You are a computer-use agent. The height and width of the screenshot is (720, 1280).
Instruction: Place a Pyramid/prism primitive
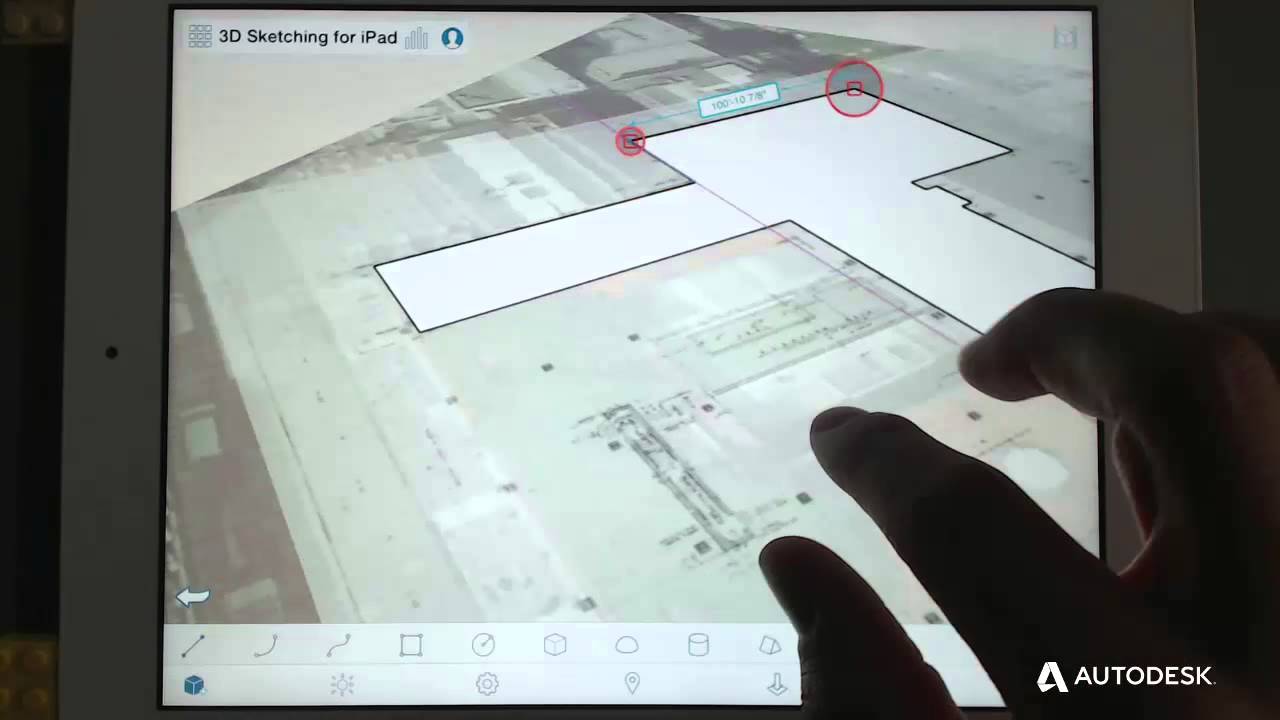click(x=770, y=646)
